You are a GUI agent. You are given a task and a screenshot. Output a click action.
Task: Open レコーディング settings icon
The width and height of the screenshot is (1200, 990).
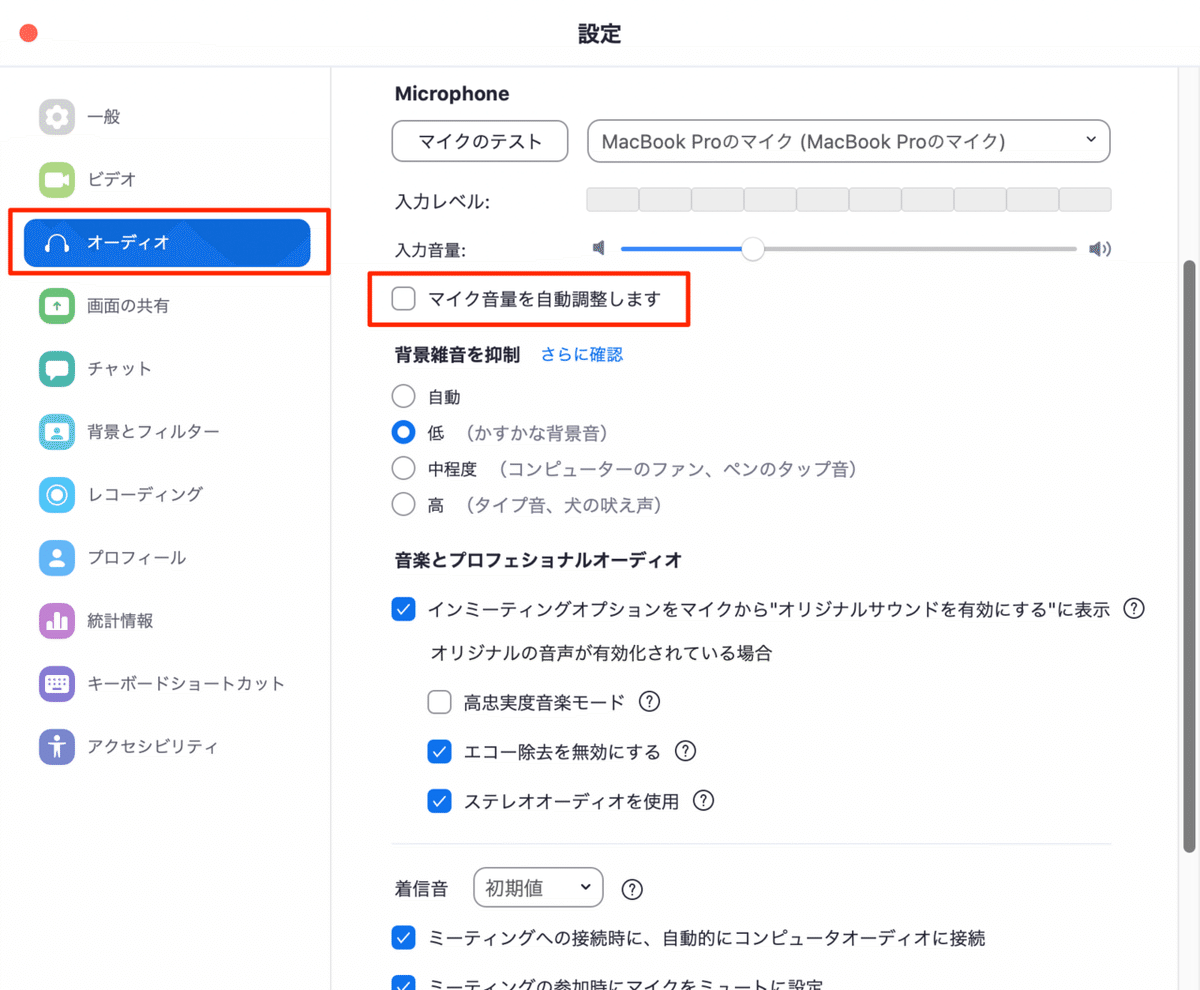tap(57, 494)
